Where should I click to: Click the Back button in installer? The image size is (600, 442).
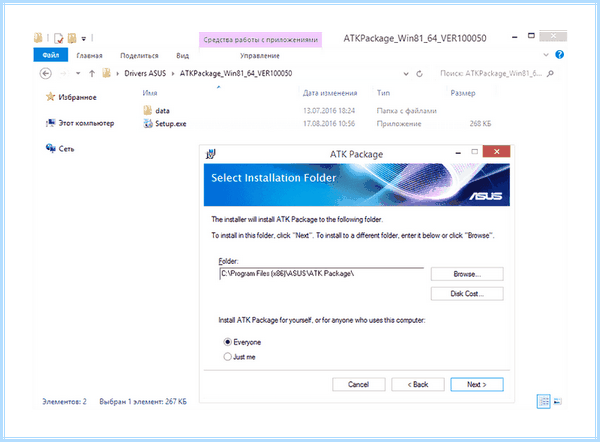[x=418, y=384]
